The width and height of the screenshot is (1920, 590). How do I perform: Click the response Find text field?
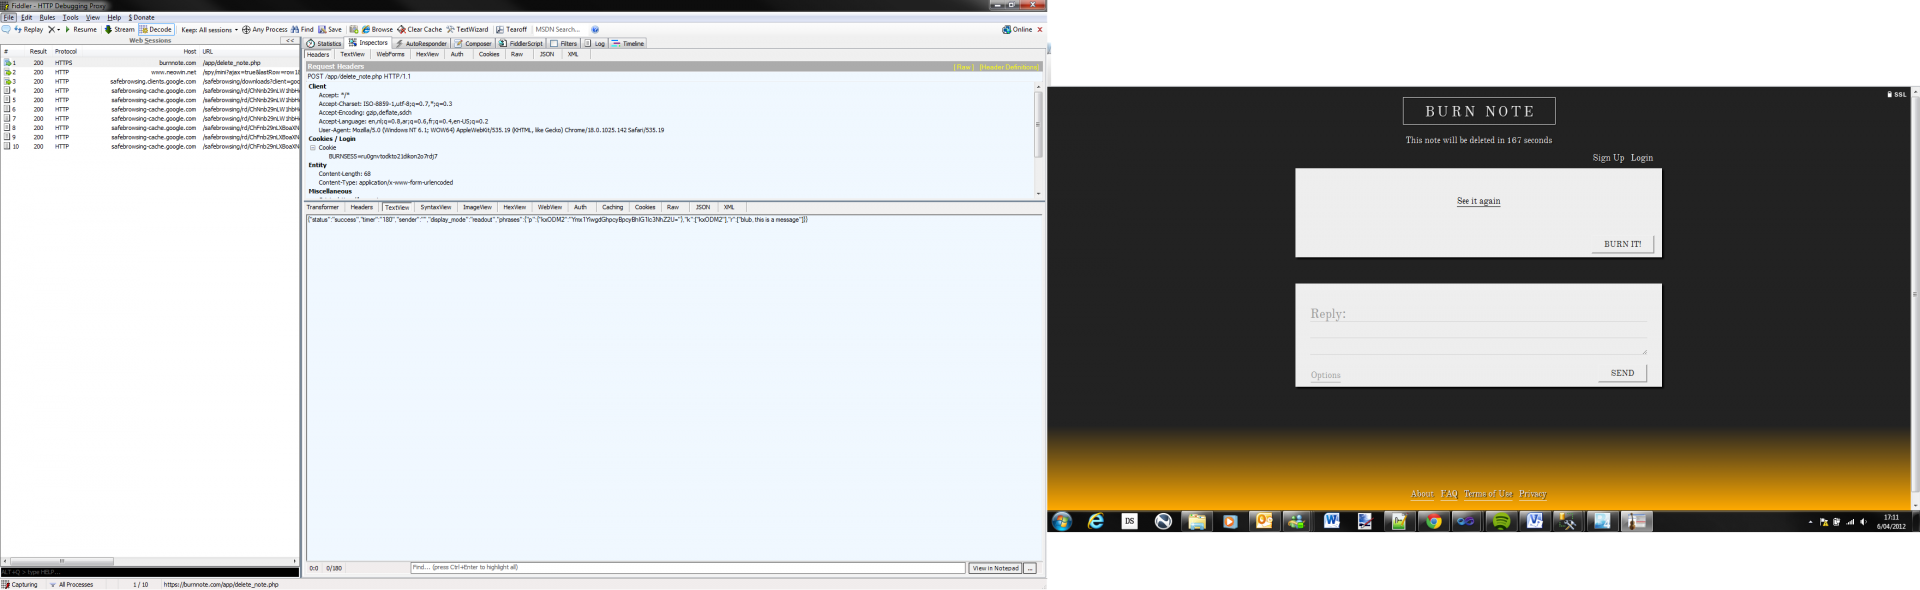tap(688, 568)
